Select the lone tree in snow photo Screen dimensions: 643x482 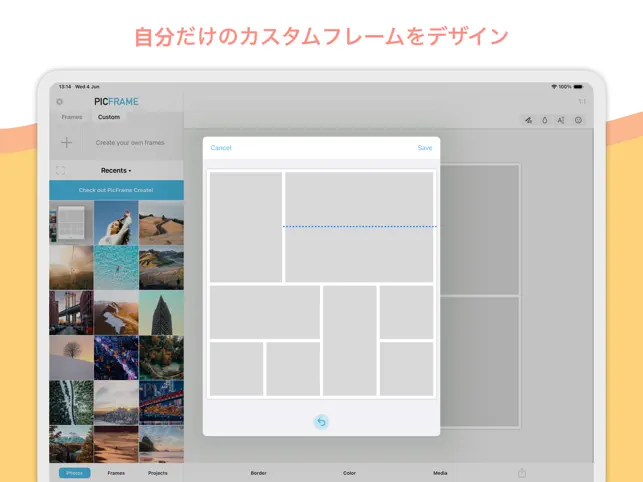click(71, 358)
